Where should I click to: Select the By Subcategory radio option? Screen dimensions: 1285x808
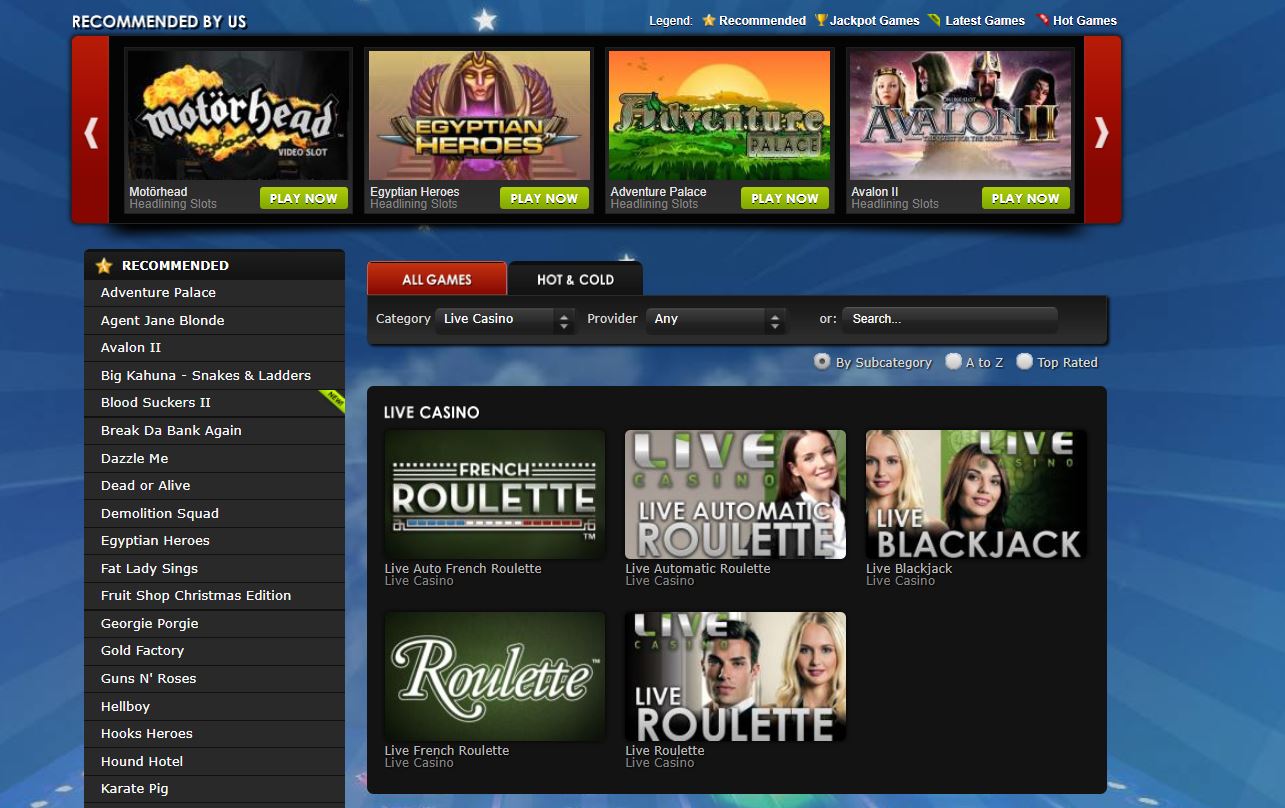click(822, 362)
